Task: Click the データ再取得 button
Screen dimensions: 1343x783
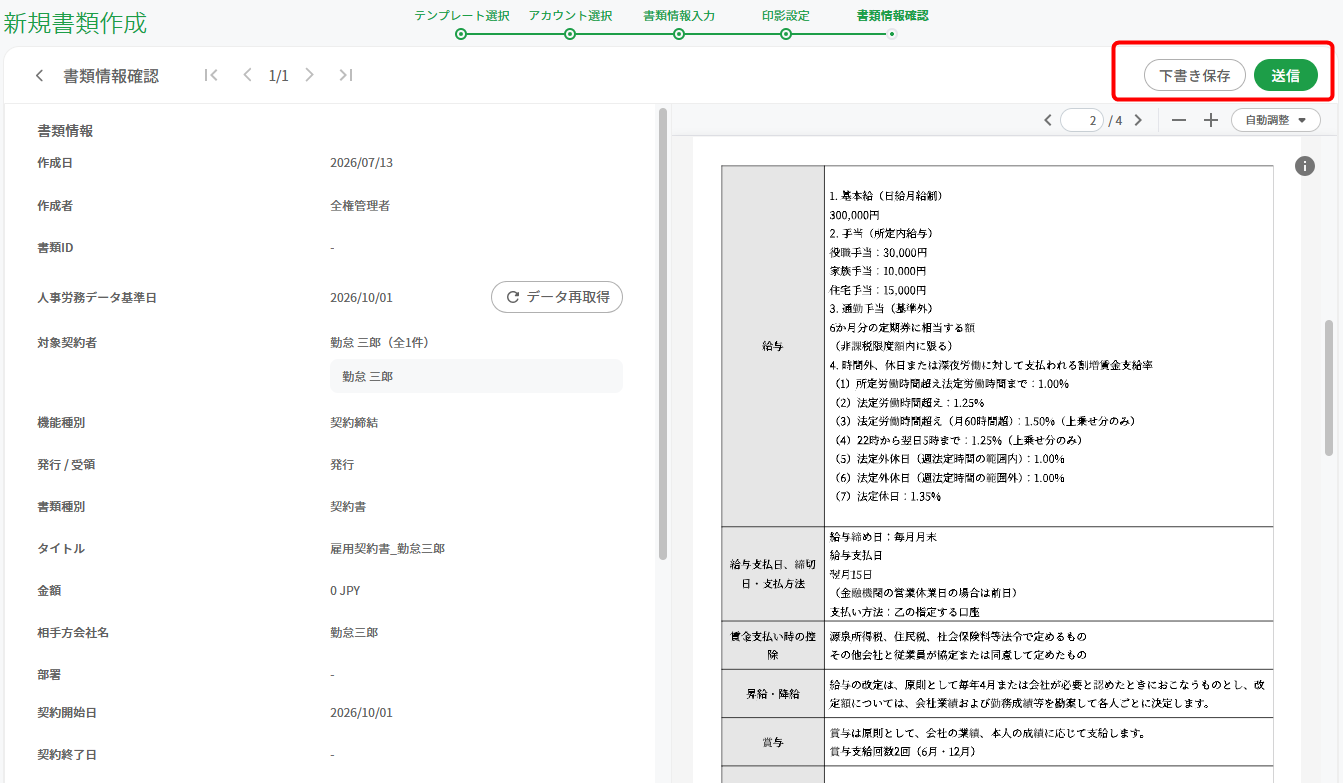Action: 557,297
